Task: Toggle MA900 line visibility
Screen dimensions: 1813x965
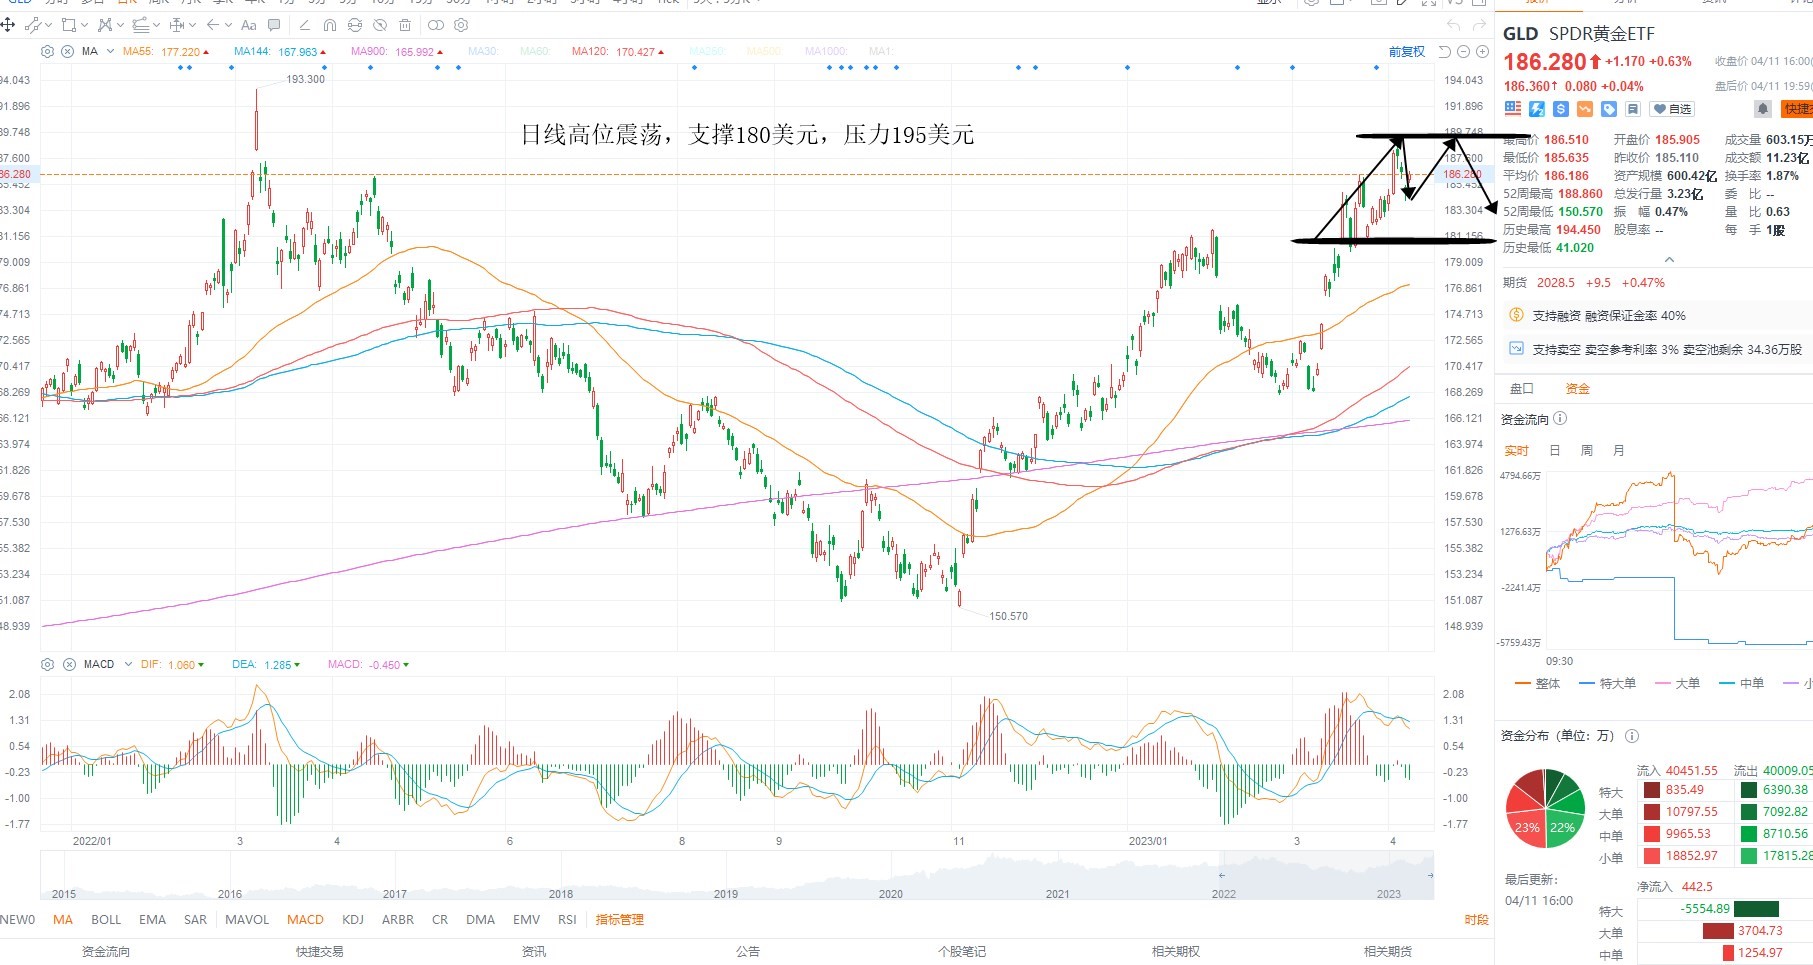Action: [397, 51]
